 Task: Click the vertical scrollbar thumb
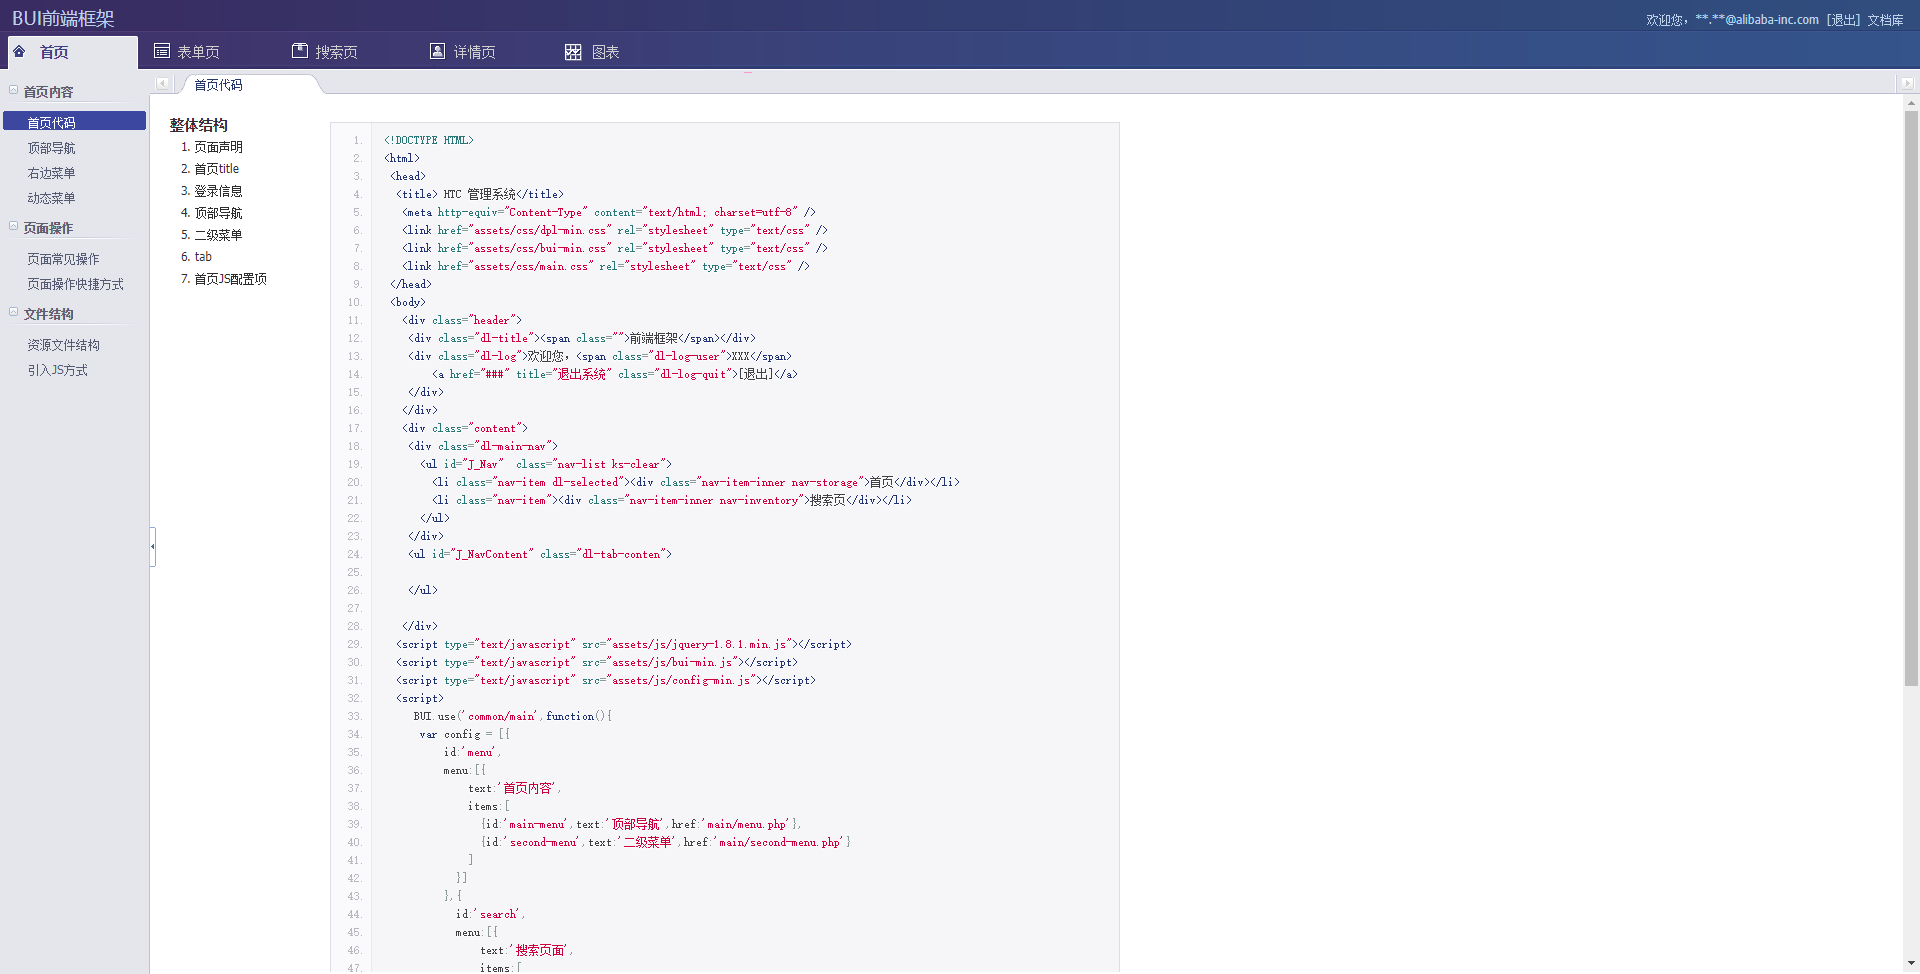[1911, 398]
